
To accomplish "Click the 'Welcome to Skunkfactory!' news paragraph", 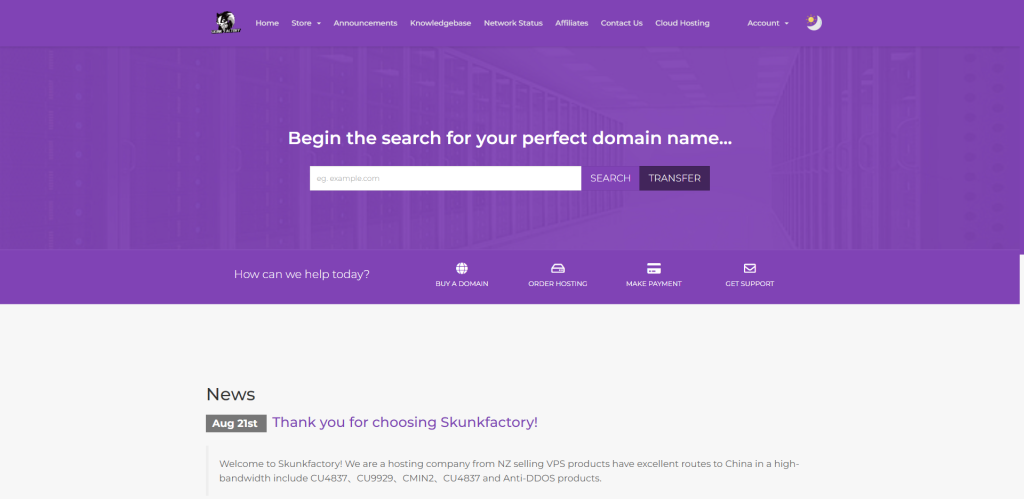I will pos(509,471).
